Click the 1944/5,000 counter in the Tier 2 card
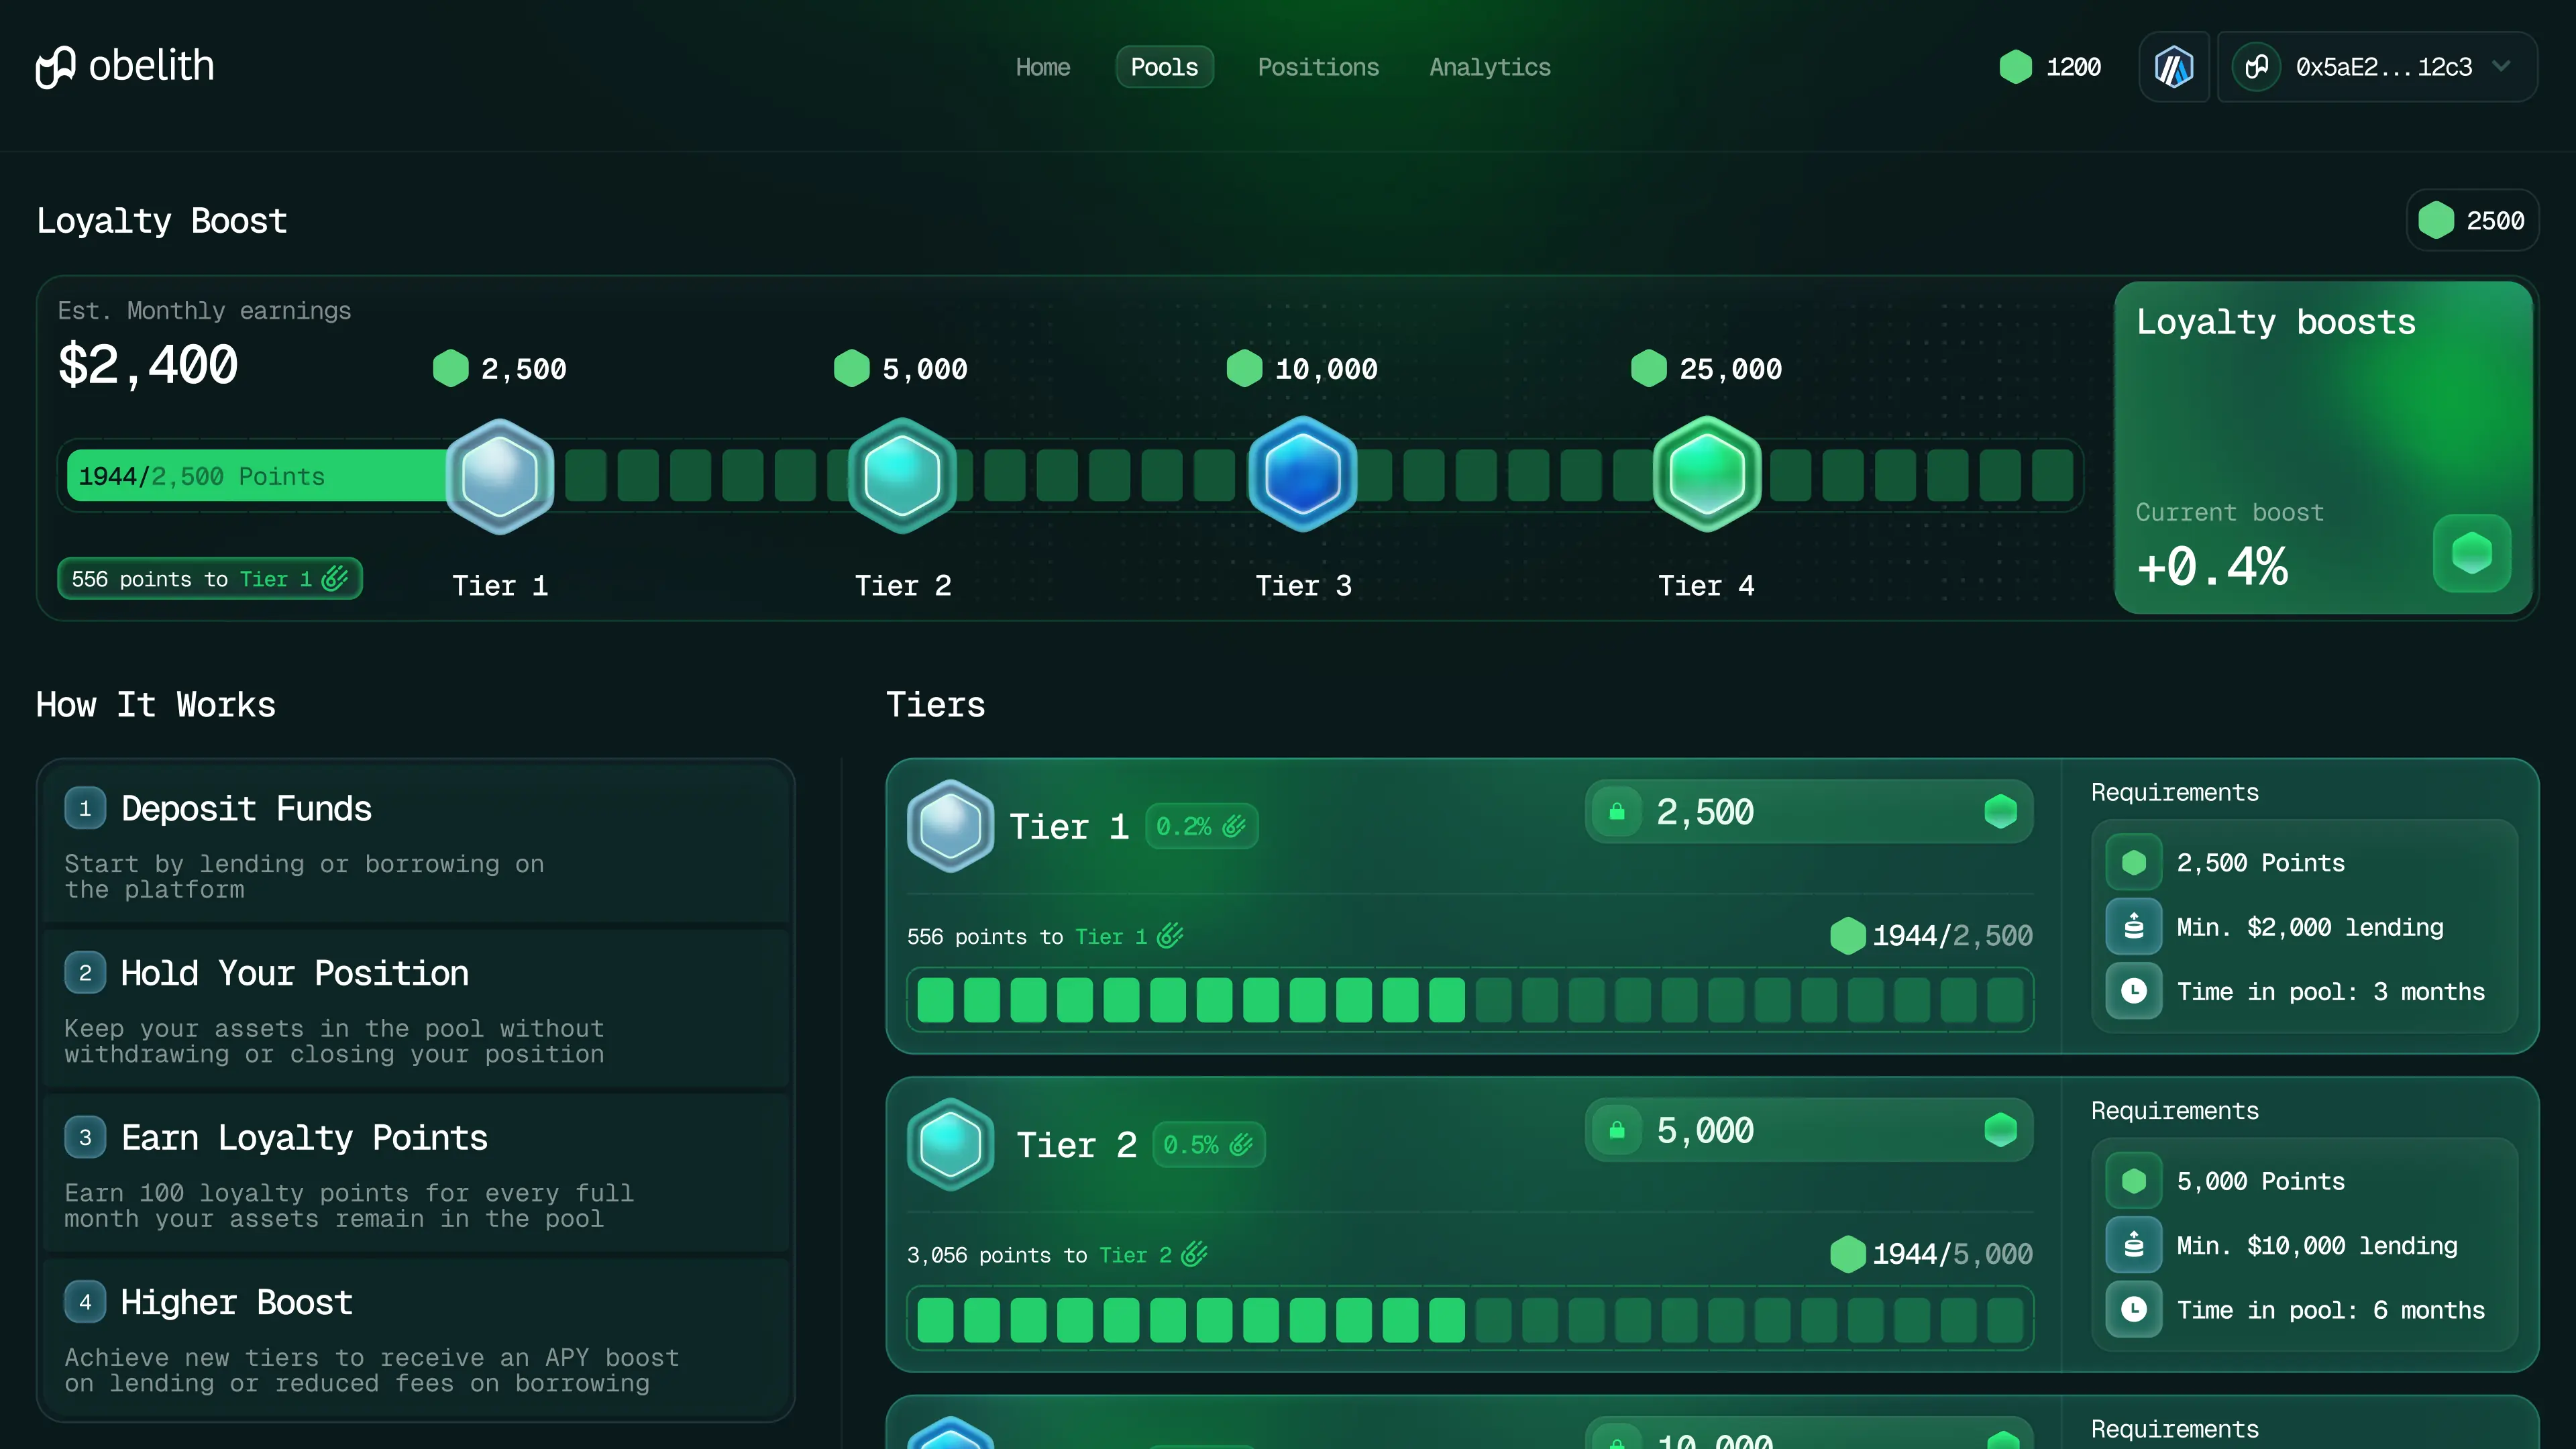The image size is (2576, 1449). coord(1931,1254)
